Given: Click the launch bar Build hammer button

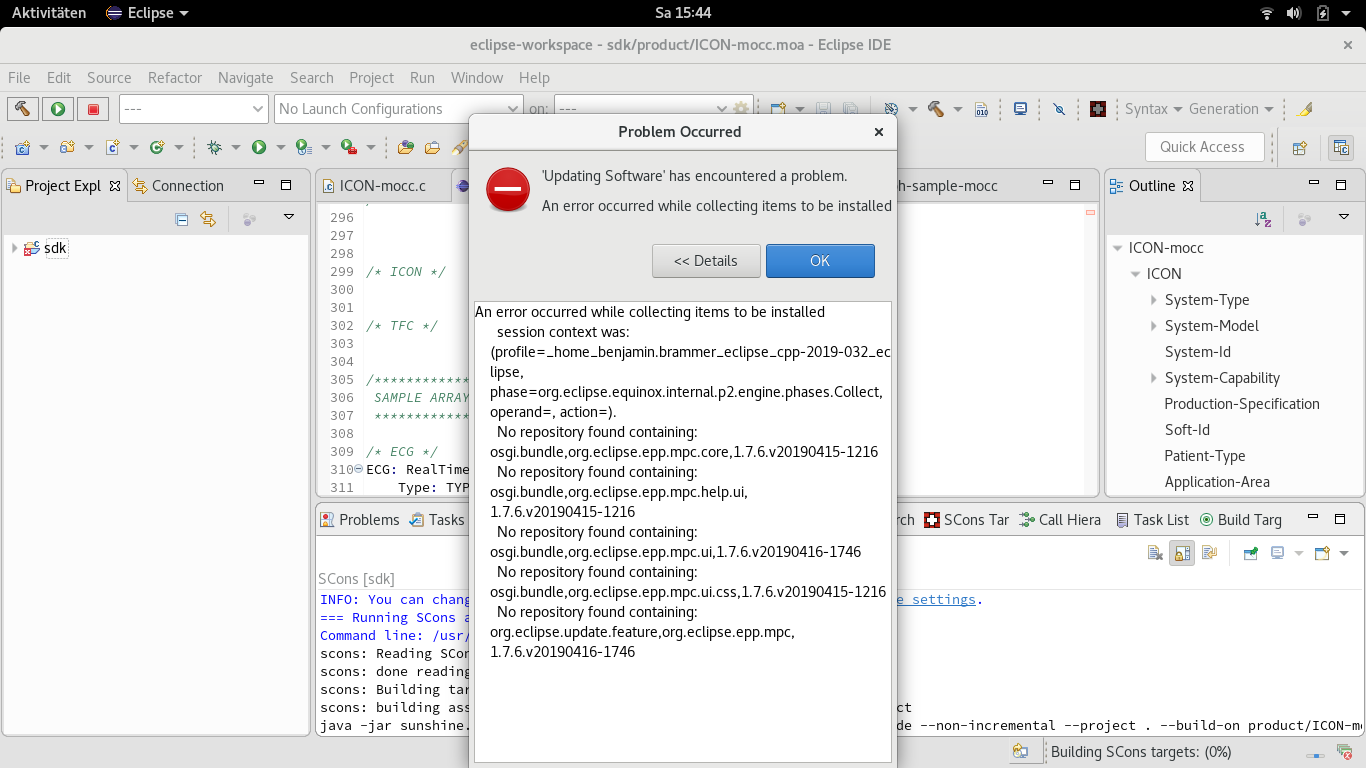Looking at the screenshot, I should pos(23,109).
